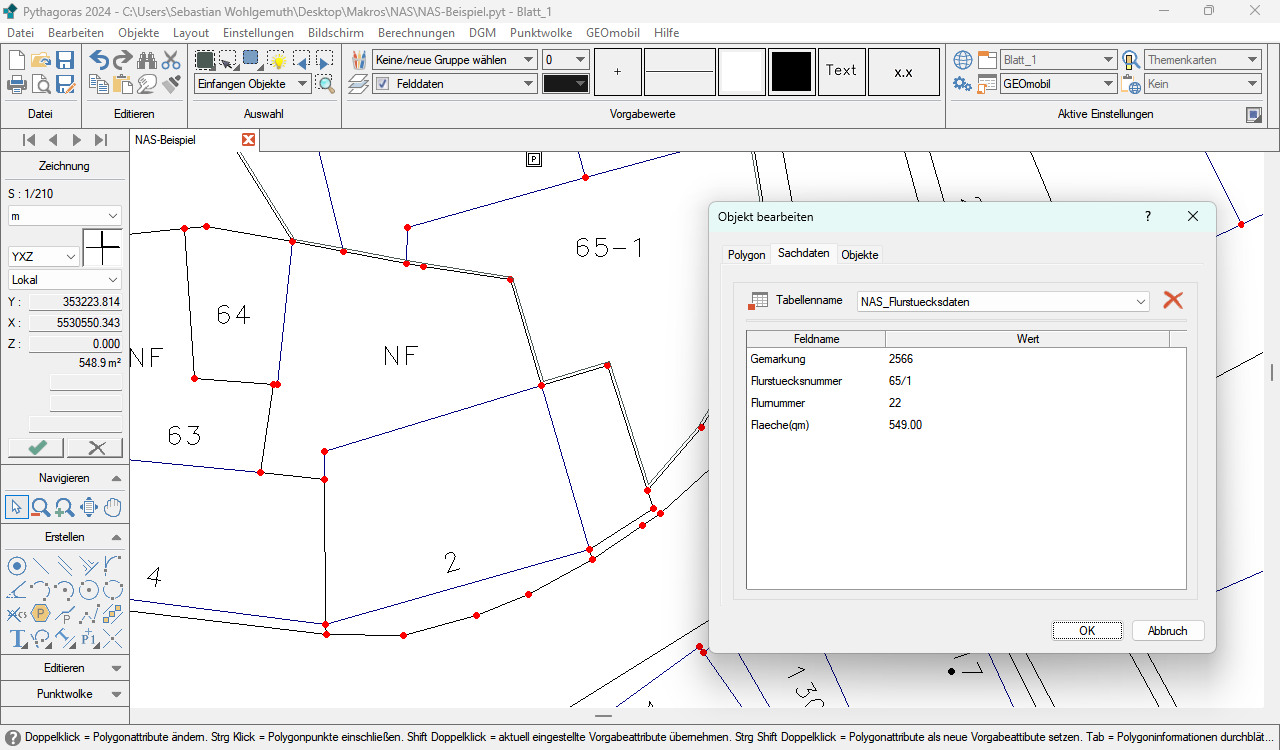1280x750 pixels.
Task: Select the pointer arrow tool in Navigieren
Action: pos(16,508)
